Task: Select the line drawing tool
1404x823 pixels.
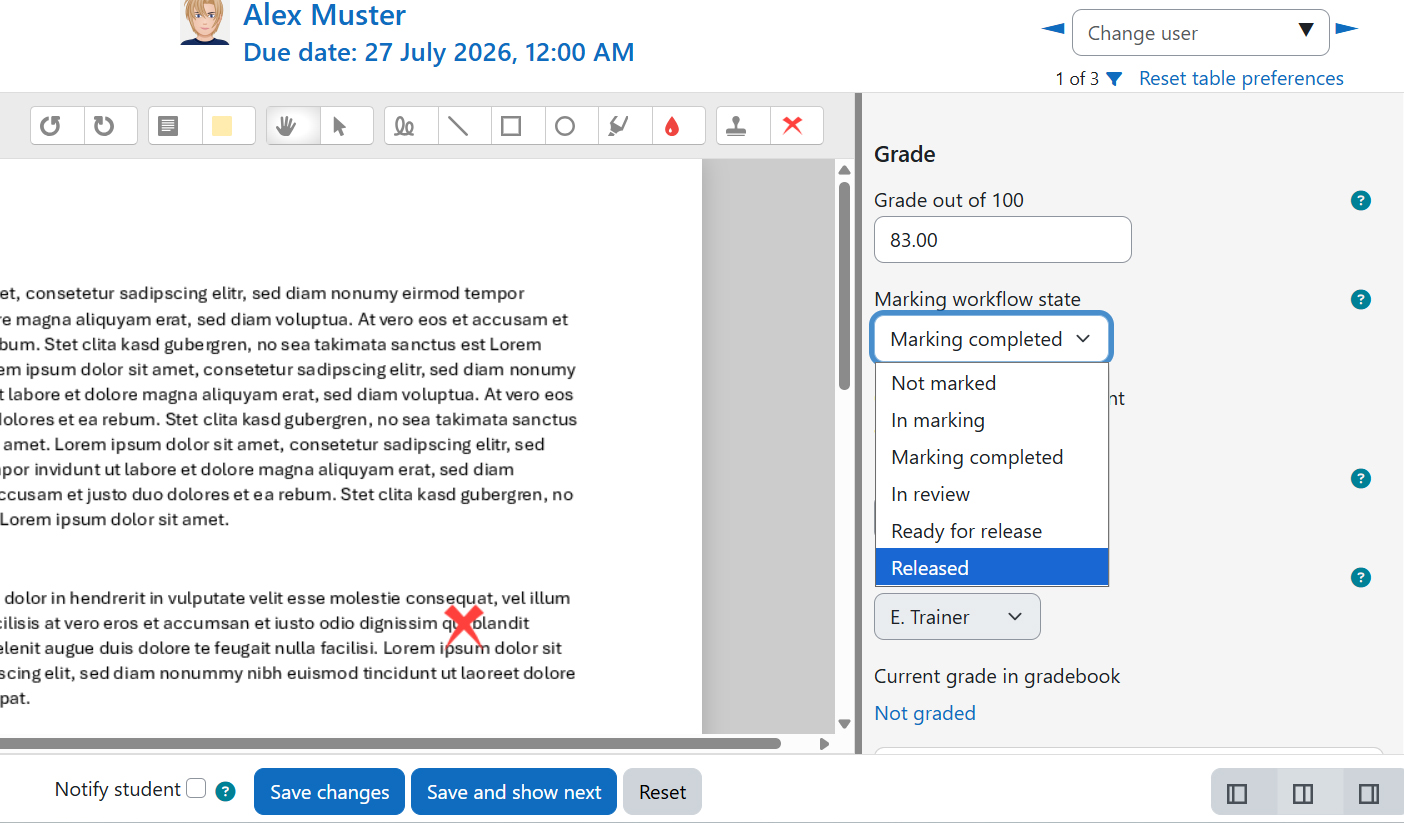Action: tap(464, 126)
